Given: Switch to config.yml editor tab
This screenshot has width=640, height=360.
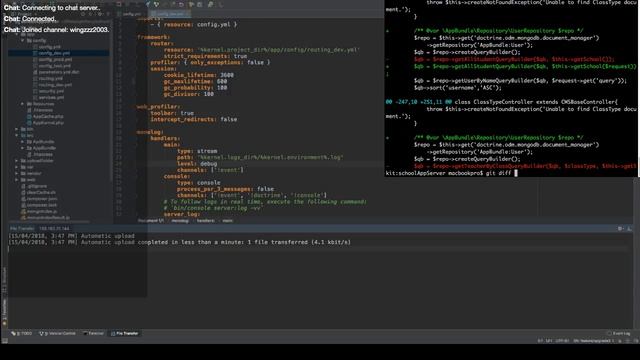Looking at the screenshot, I should [x=130, y=14].
